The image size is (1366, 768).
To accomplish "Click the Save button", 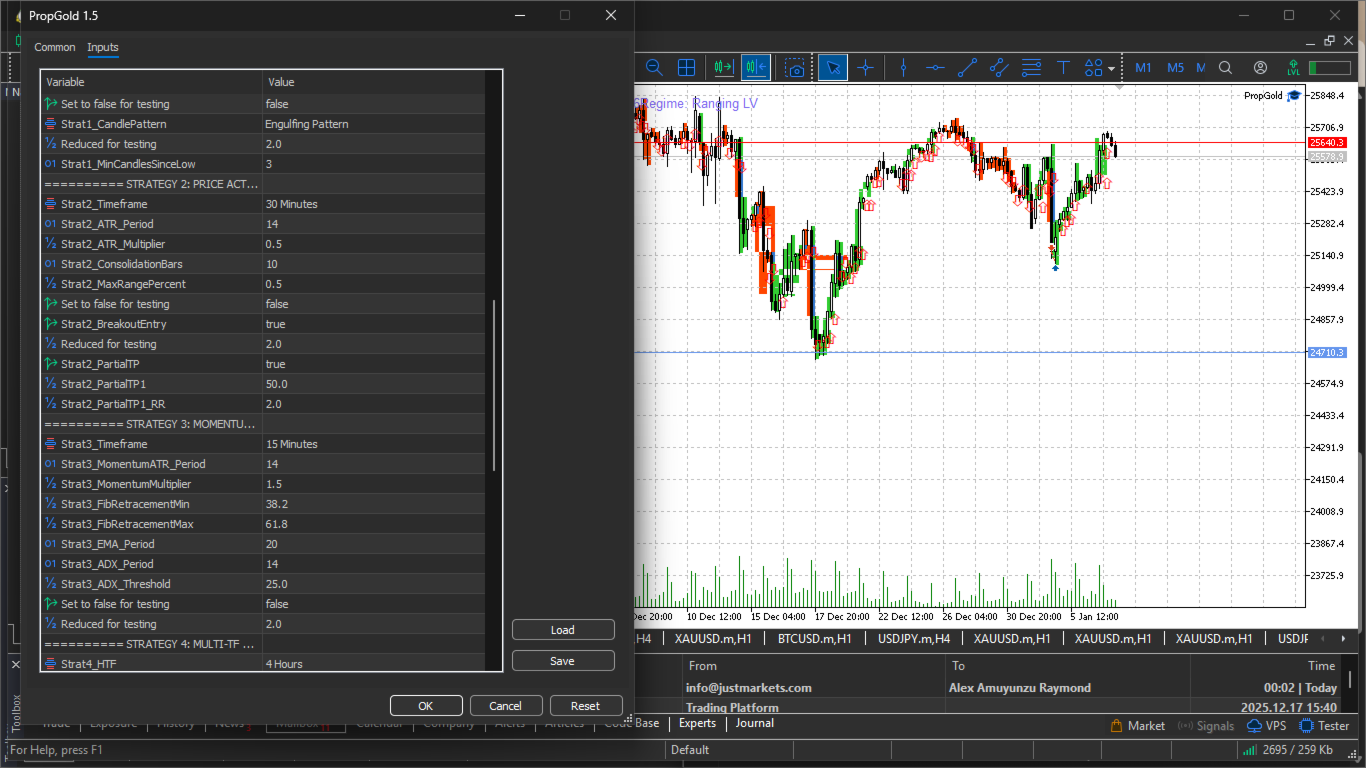I will point(563,661).
